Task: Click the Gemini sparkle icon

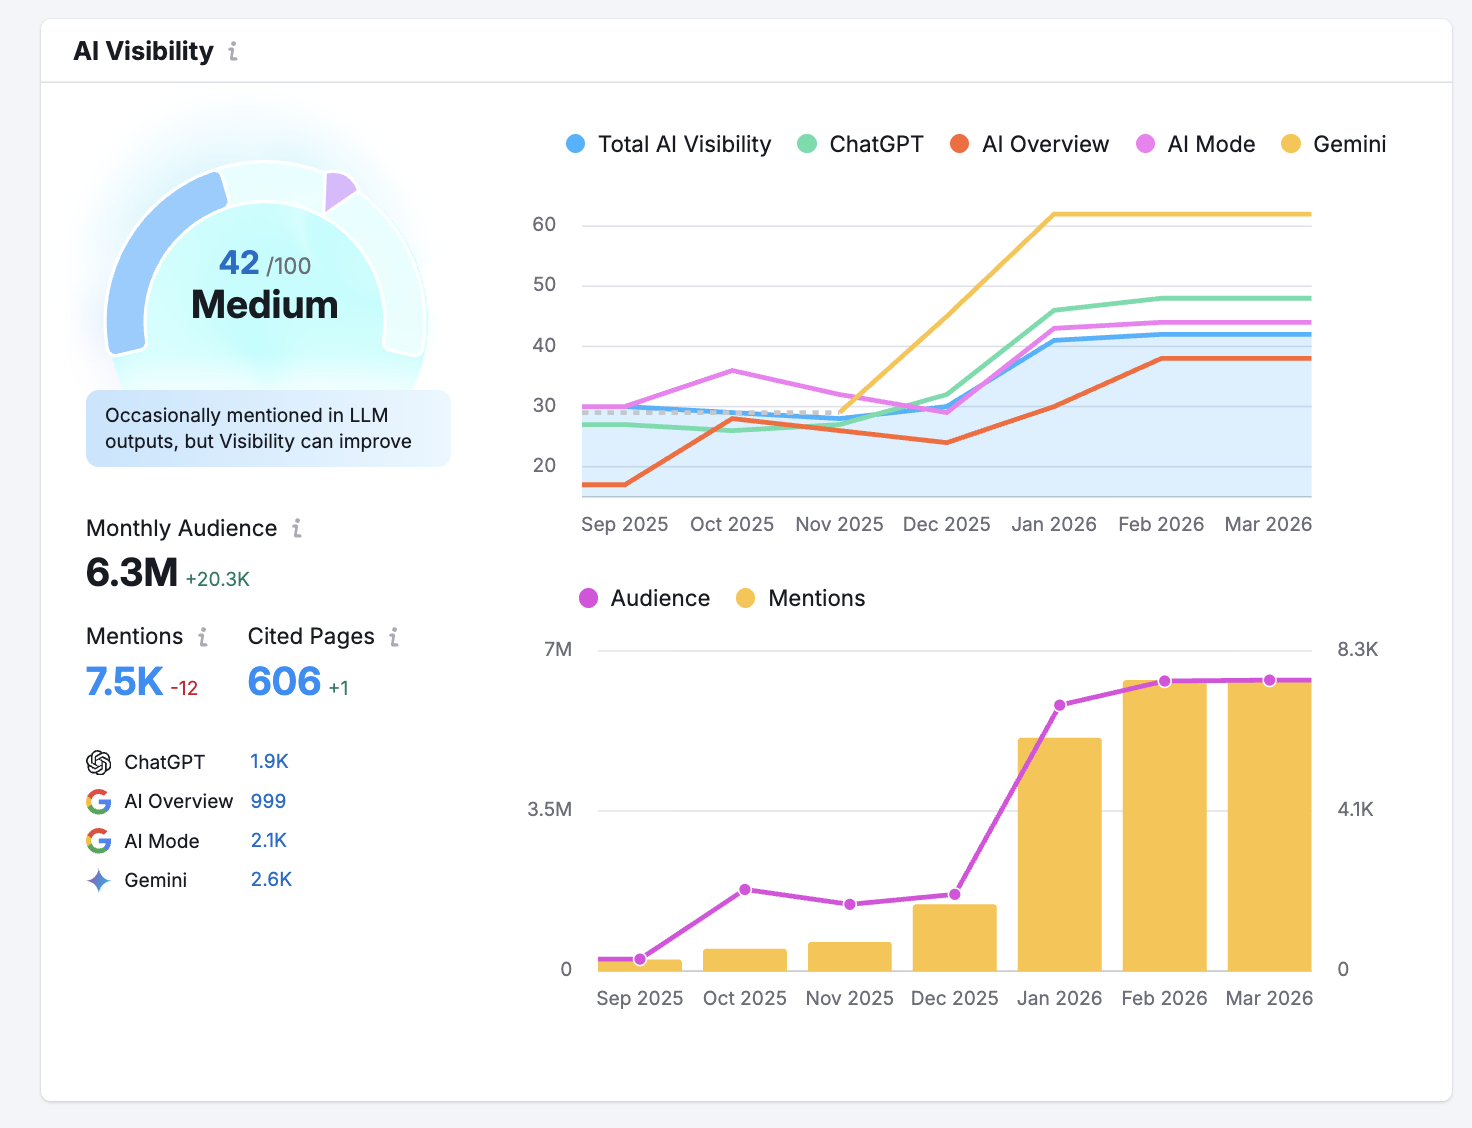Action: pyautogui.click(x=99, y=881)
